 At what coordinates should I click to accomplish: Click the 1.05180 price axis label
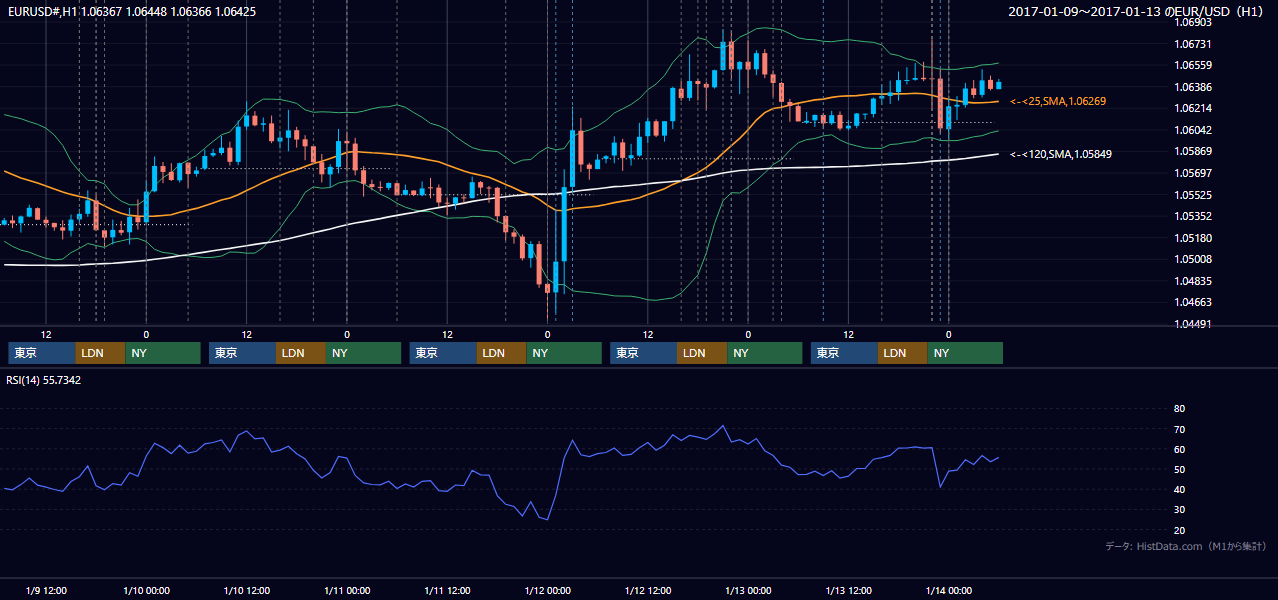[x=1192, y=238]
